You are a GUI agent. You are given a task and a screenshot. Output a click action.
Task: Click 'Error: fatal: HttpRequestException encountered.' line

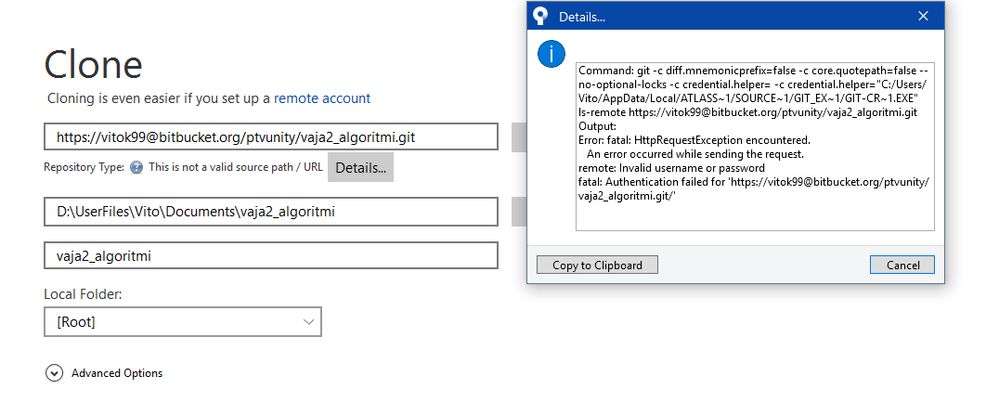[694, 140]
